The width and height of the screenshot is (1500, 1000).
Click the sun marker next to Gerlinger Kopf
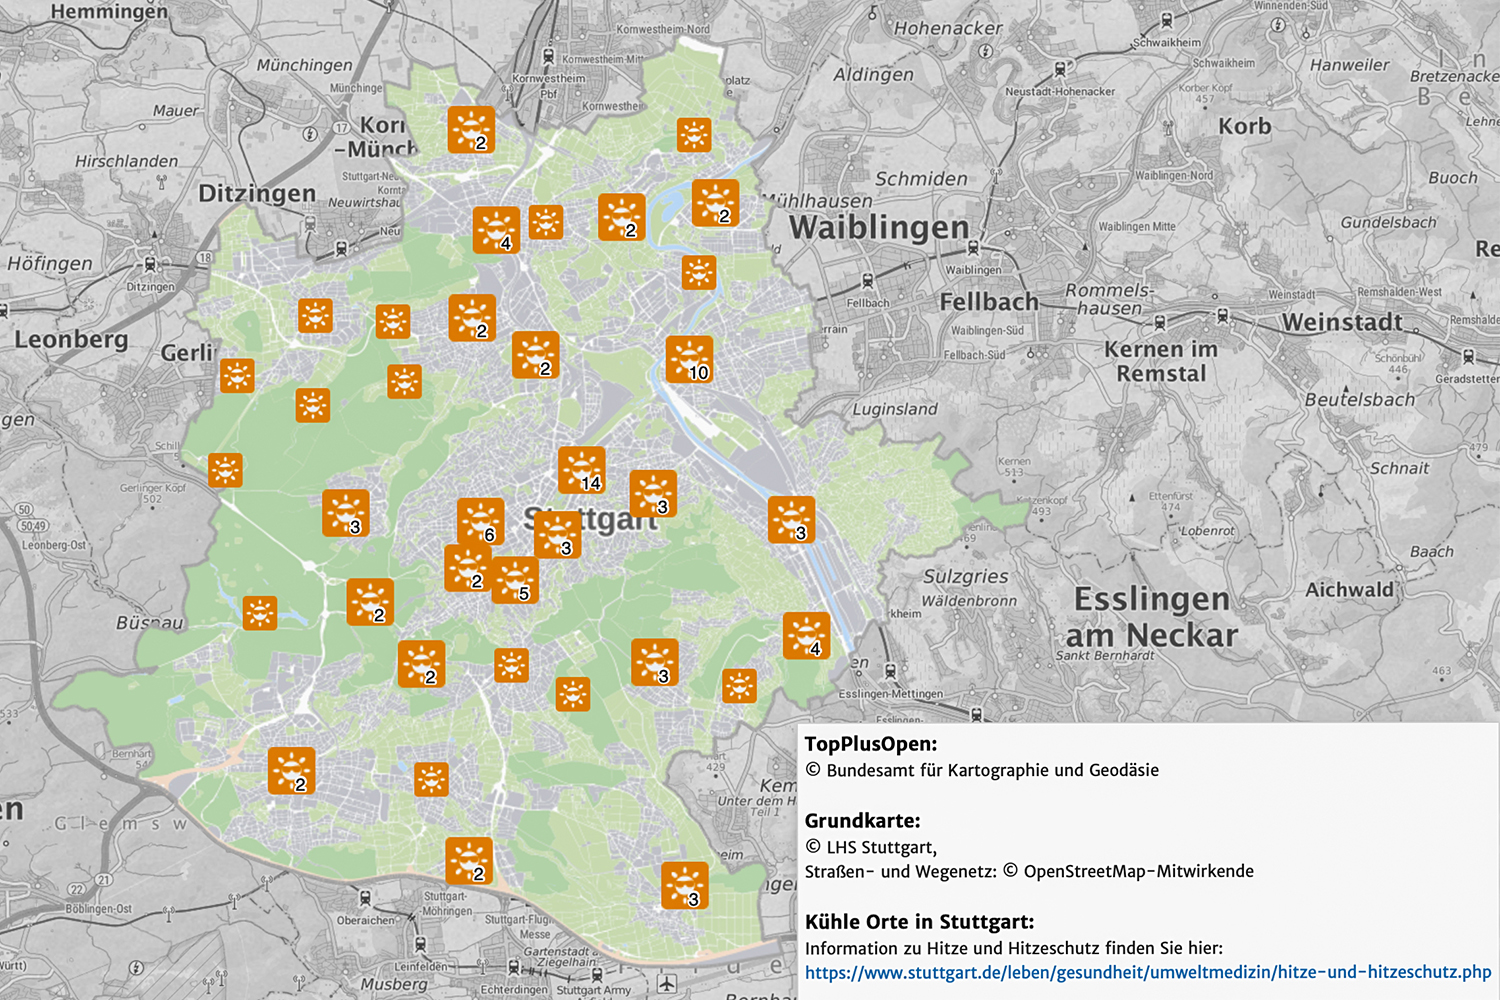coord(225,470)
